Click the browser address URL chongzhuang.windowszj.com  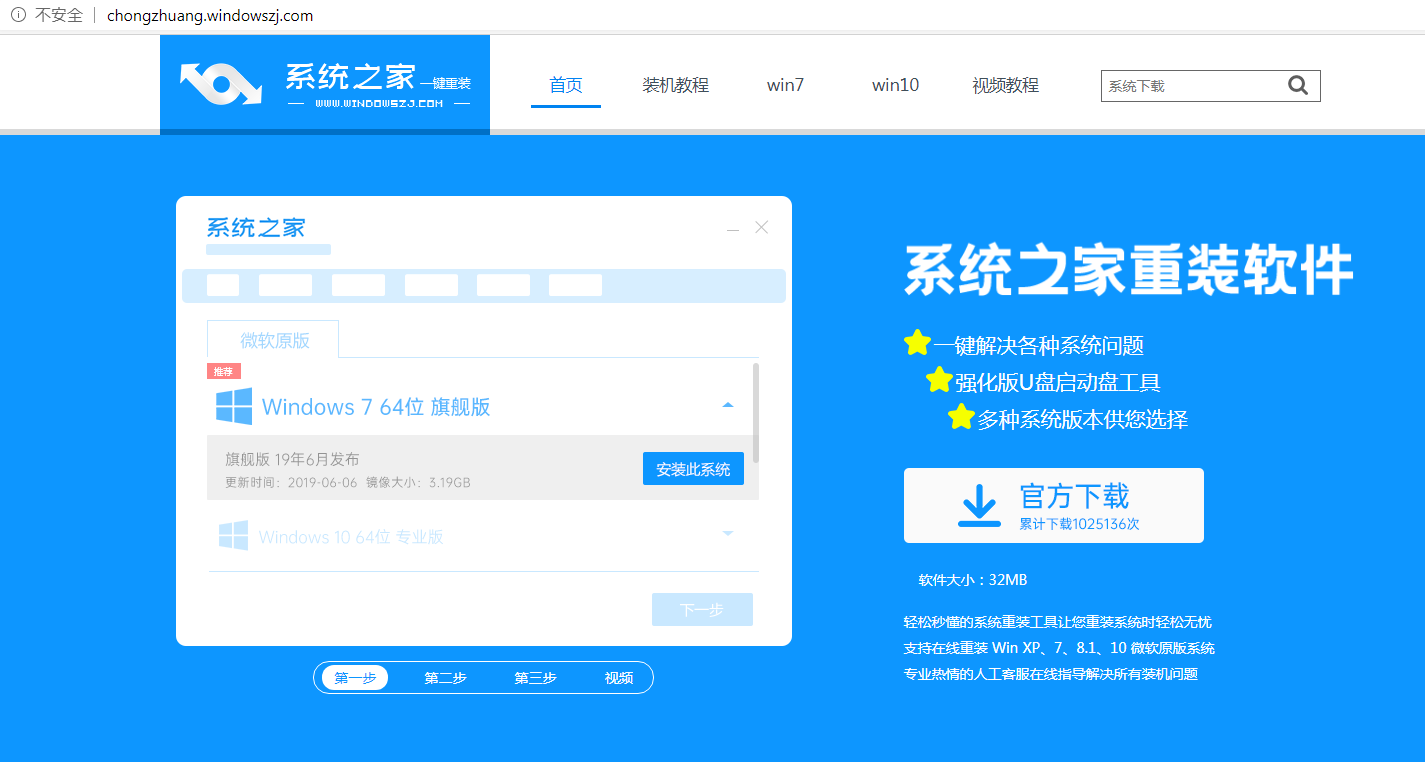coord(210,15)
